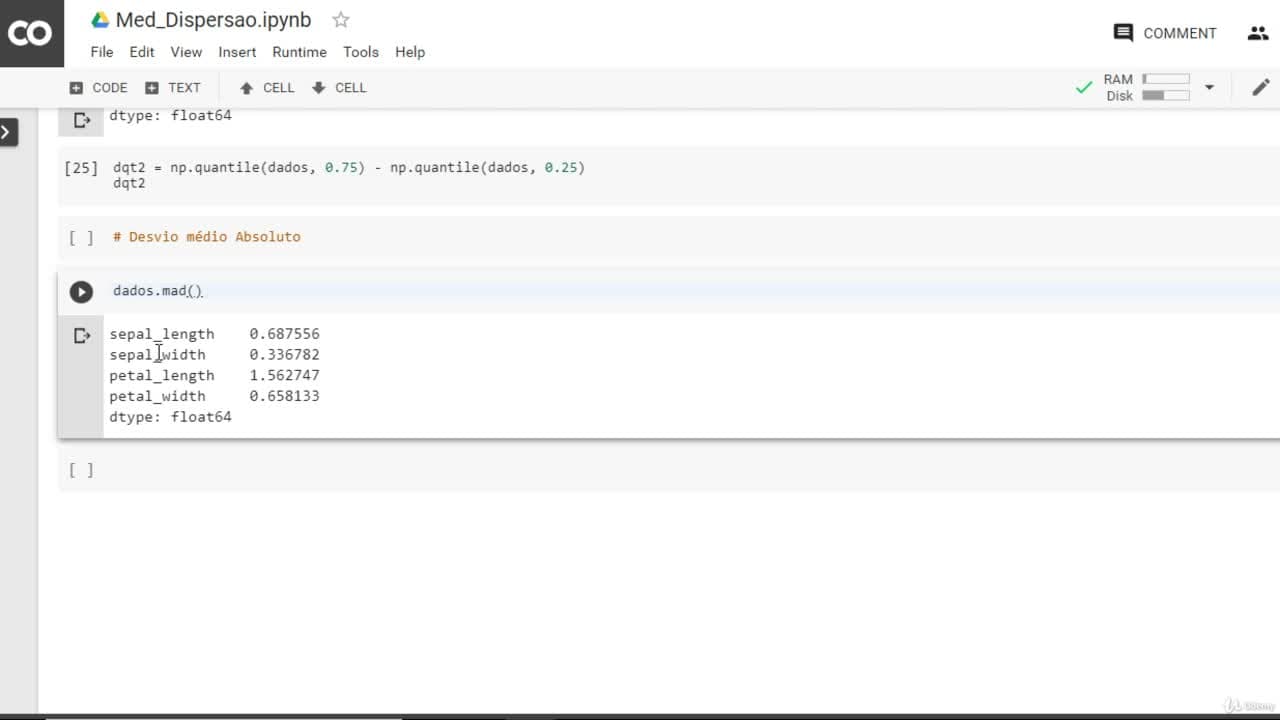Open the Edit menu
Viewport: 1280px width, 720px height.
[x=142, y=52]
